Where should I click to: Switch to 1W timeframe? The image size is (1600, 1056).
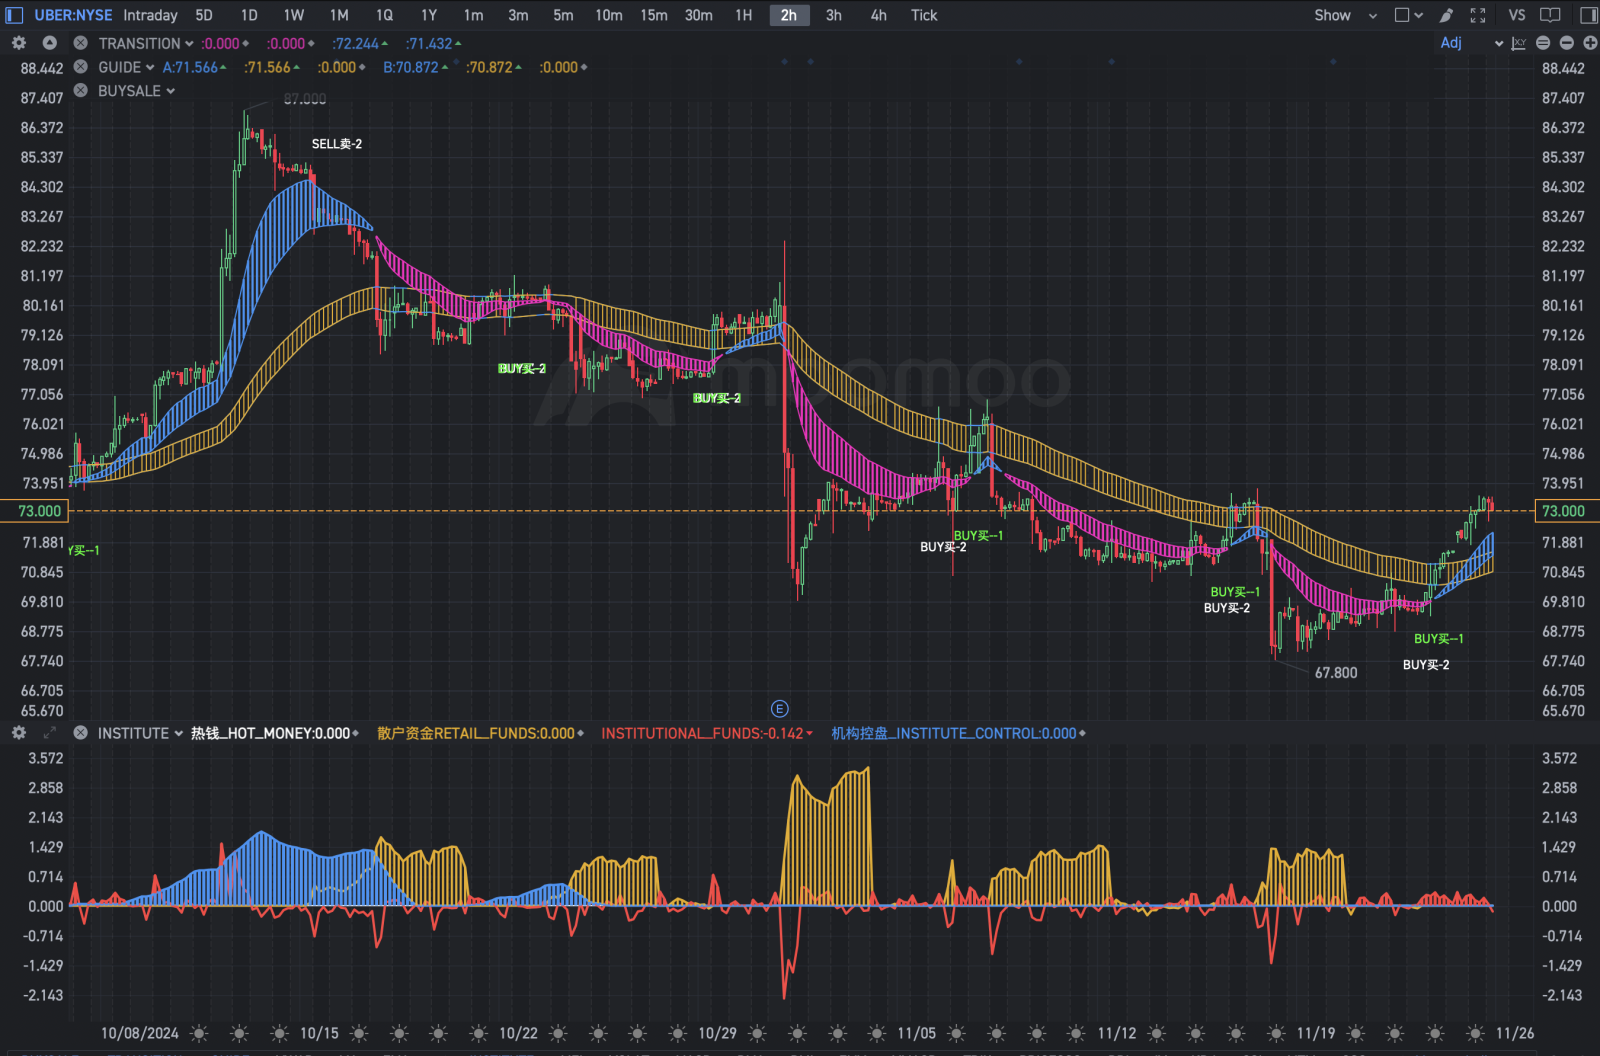click(x=293, y=15)
